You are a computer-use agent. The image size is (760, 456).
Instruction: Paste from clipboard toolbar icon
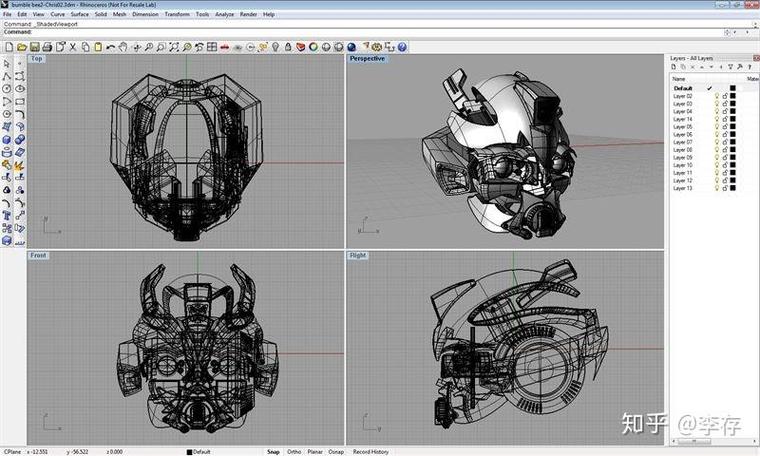point(98,47)
